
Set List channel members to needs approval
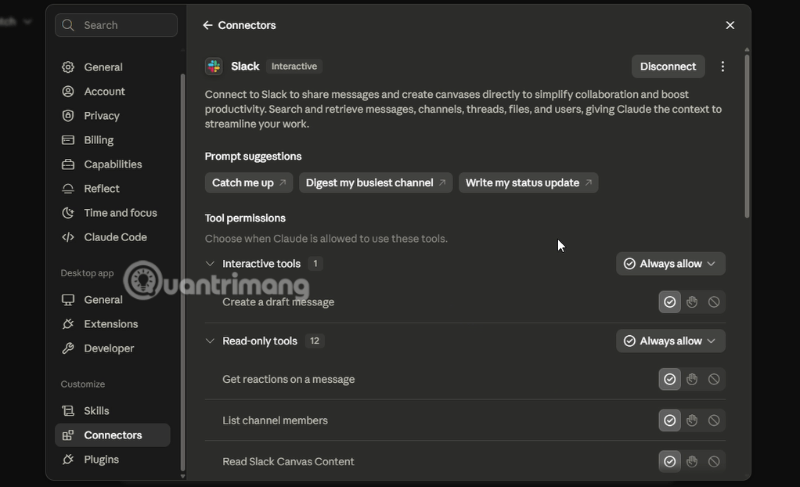pyautogui.click(x=692, y=420)
